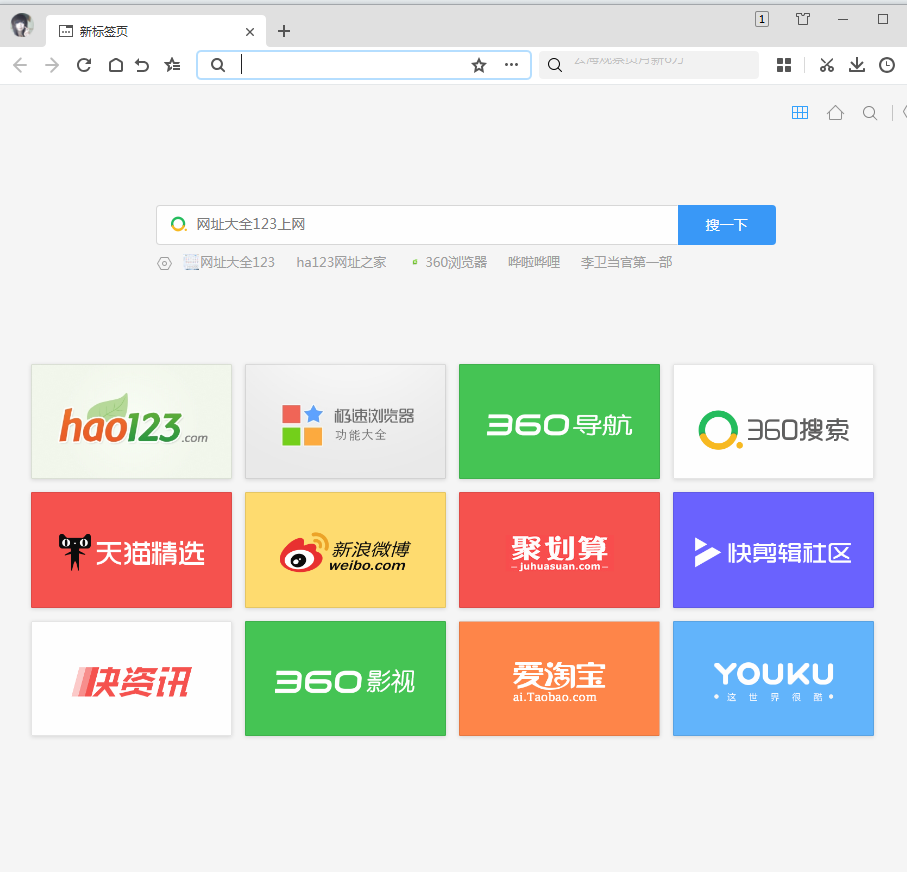
Task: Go back to previous page
Action: [20, 65]
